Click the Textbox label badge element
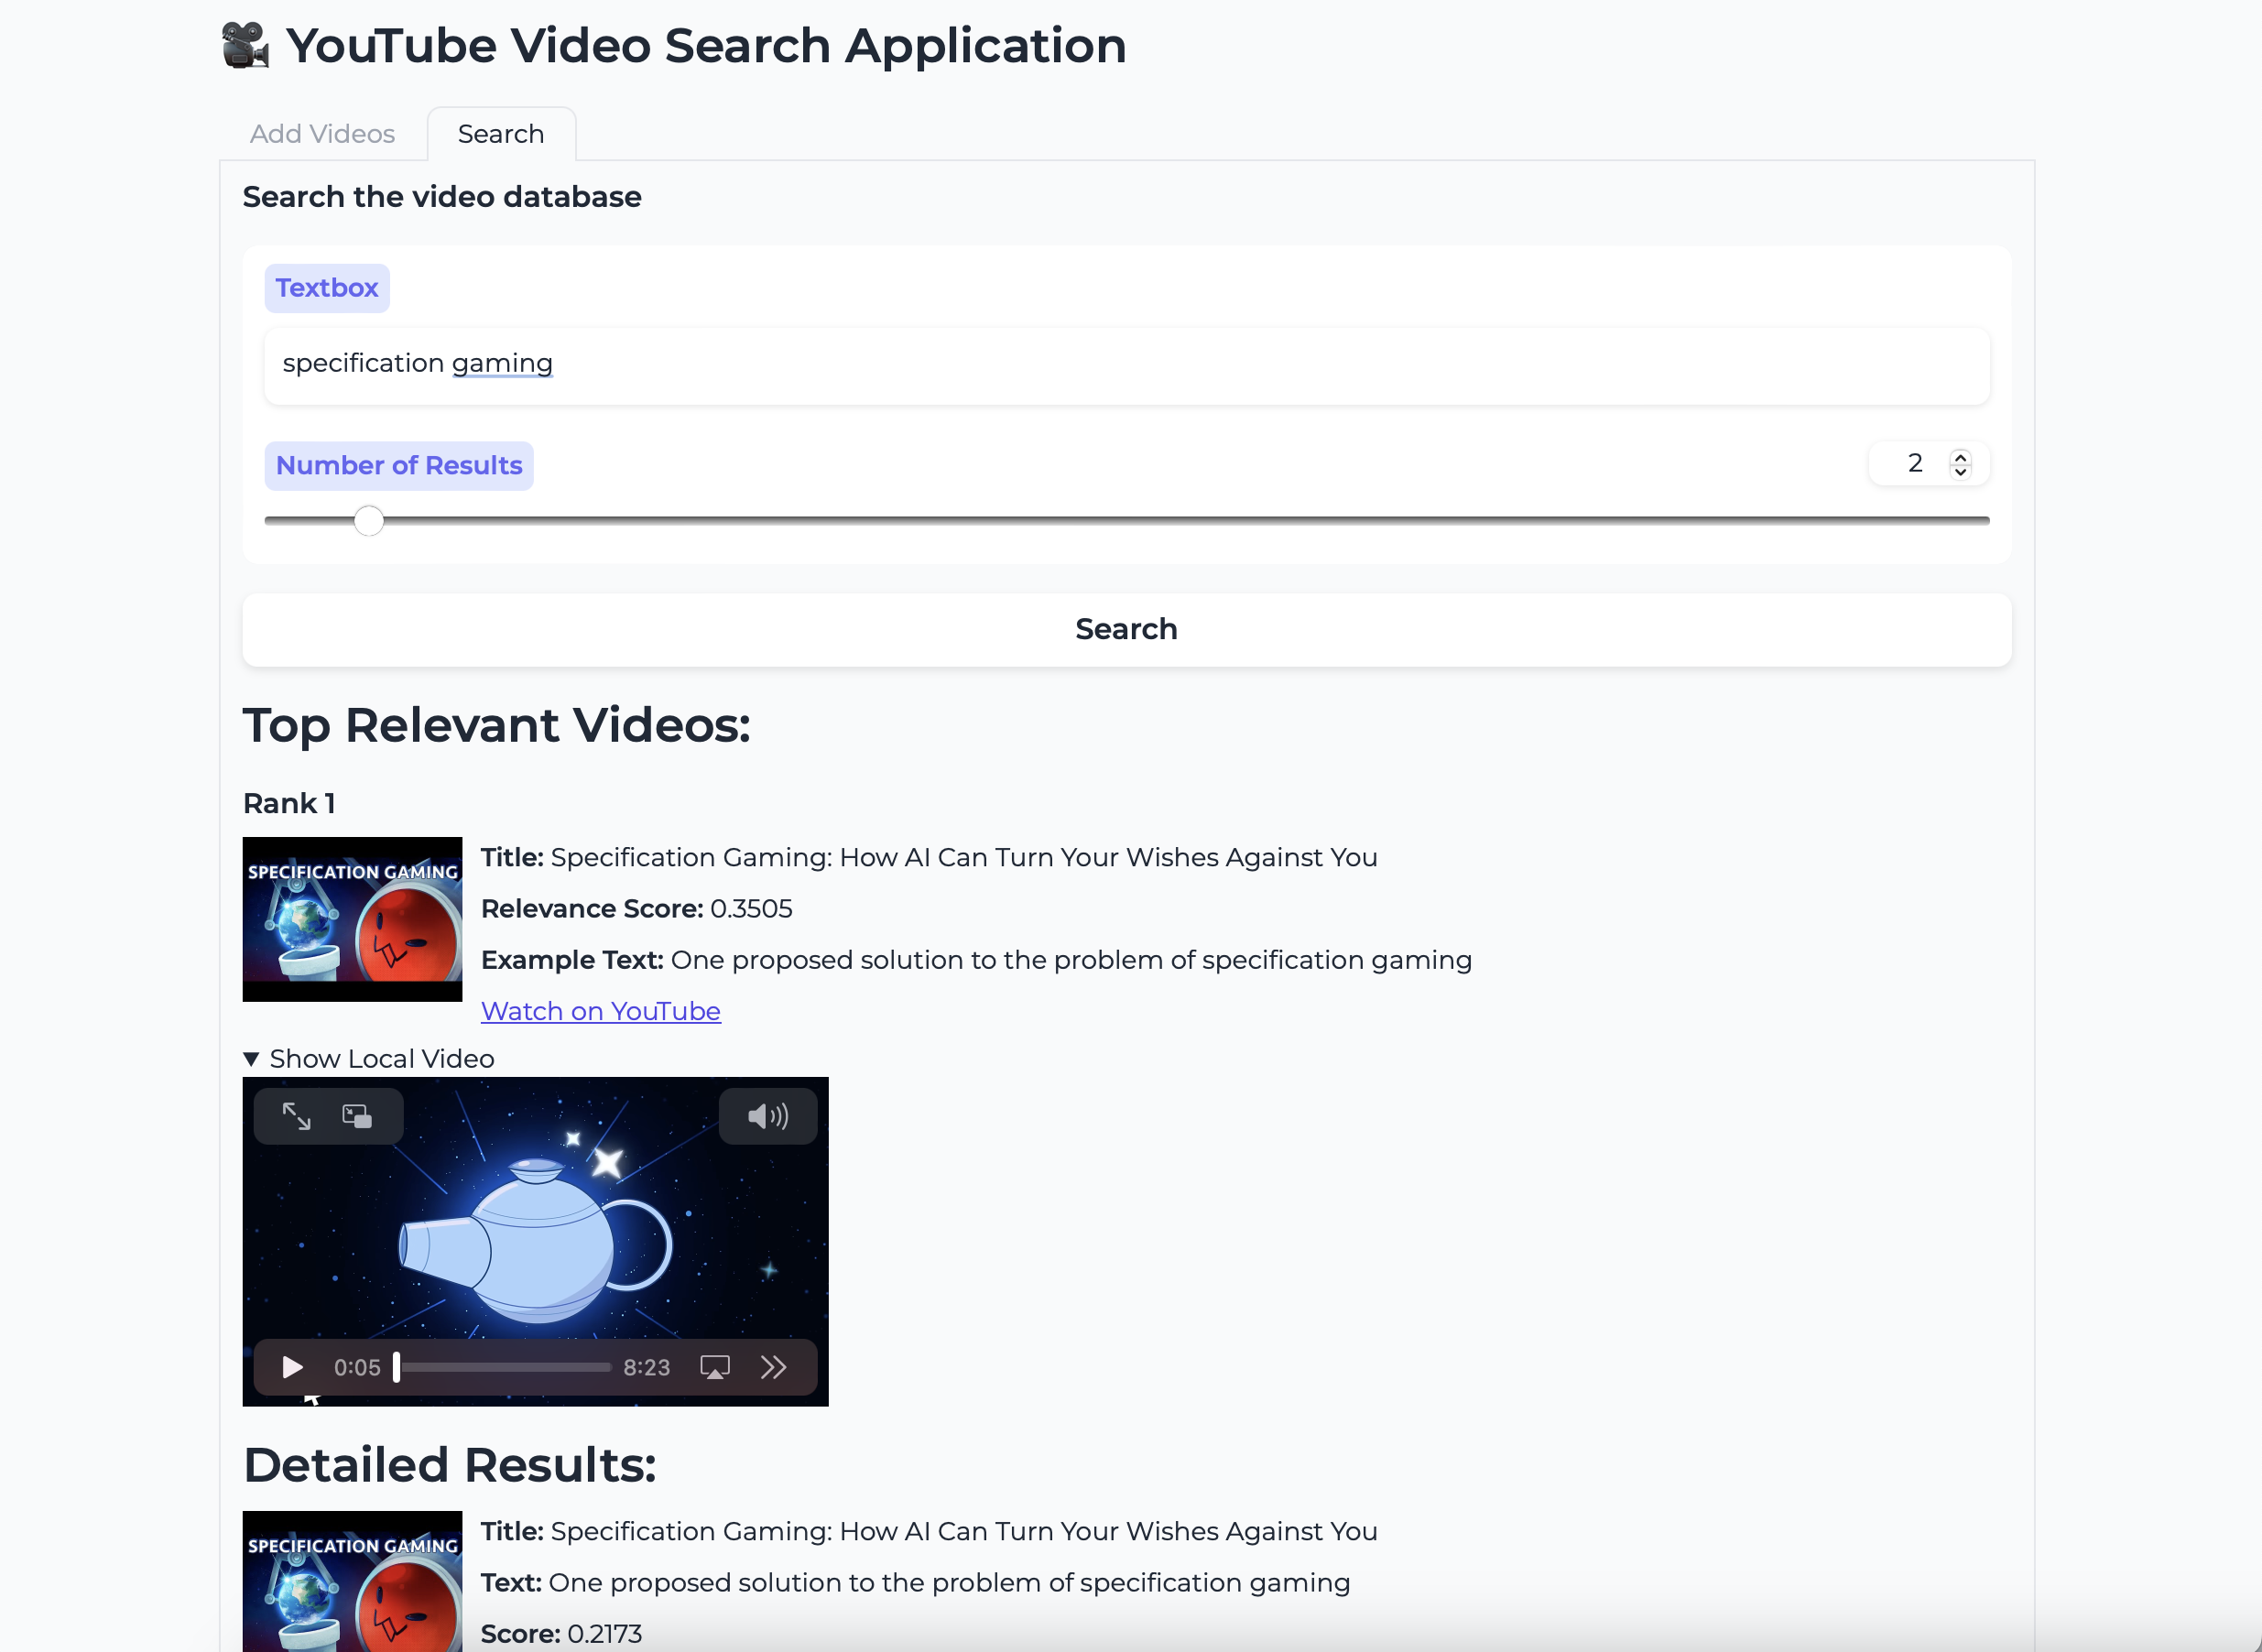The width and height of the screenshot is (2262, 1652). 327,288
